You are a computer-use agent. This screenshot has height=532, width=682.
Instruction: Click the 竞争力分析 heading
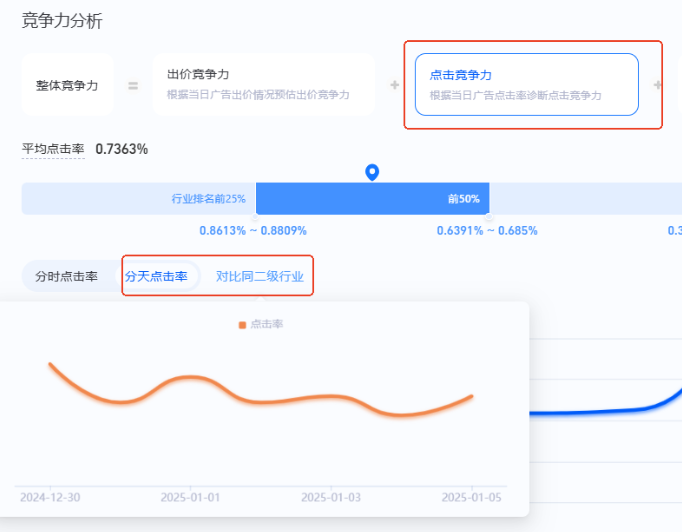click(62, 20)
